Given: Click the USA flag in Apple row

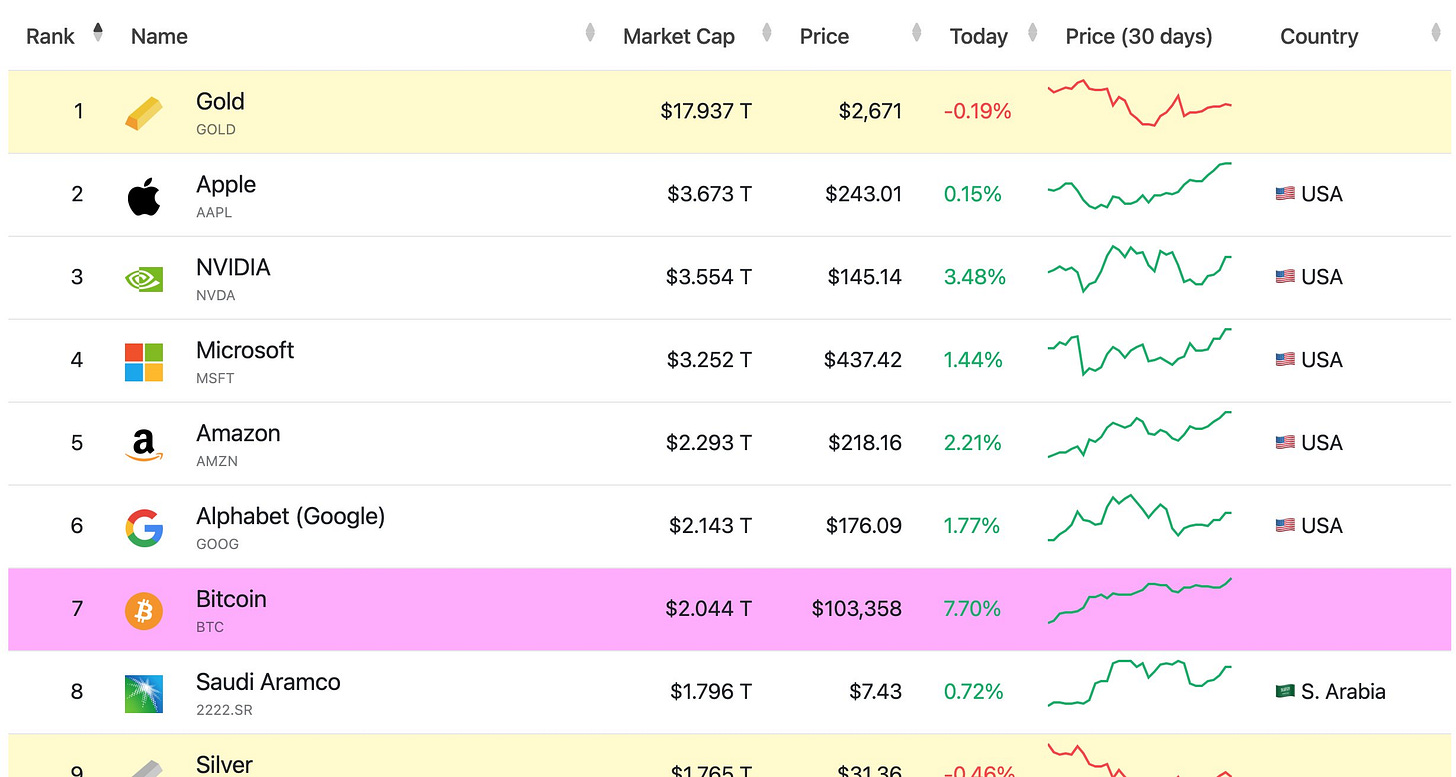Looking at the screenshot, I should [x=1285, y=194].
